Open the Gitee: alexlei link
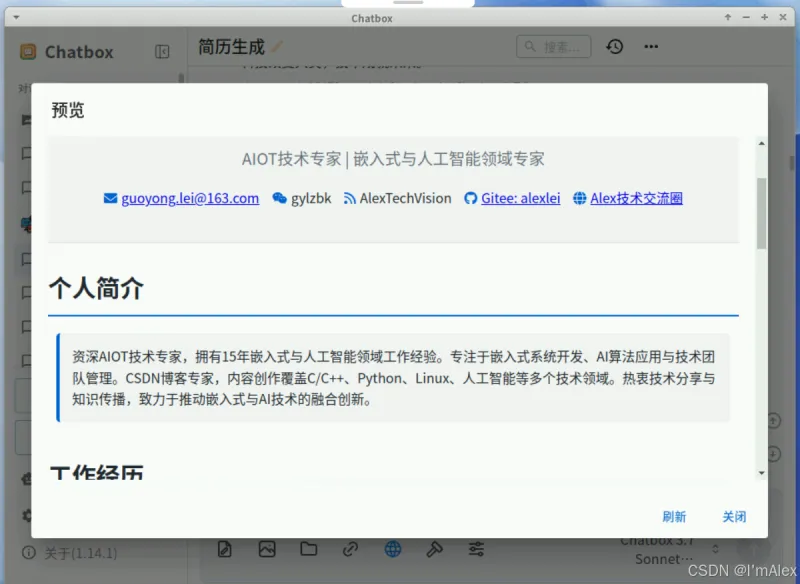800x584 pixels. tap(519, 198)
